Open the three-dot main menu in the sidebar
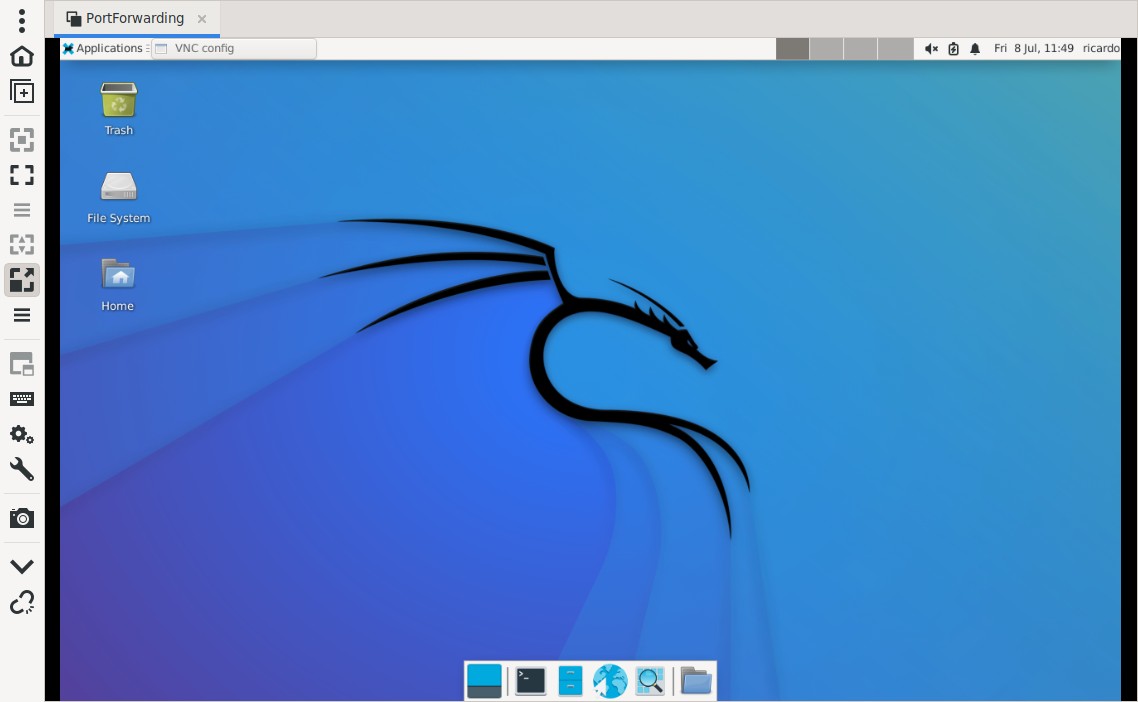1138x702 pixels. (x=22, y=21)
